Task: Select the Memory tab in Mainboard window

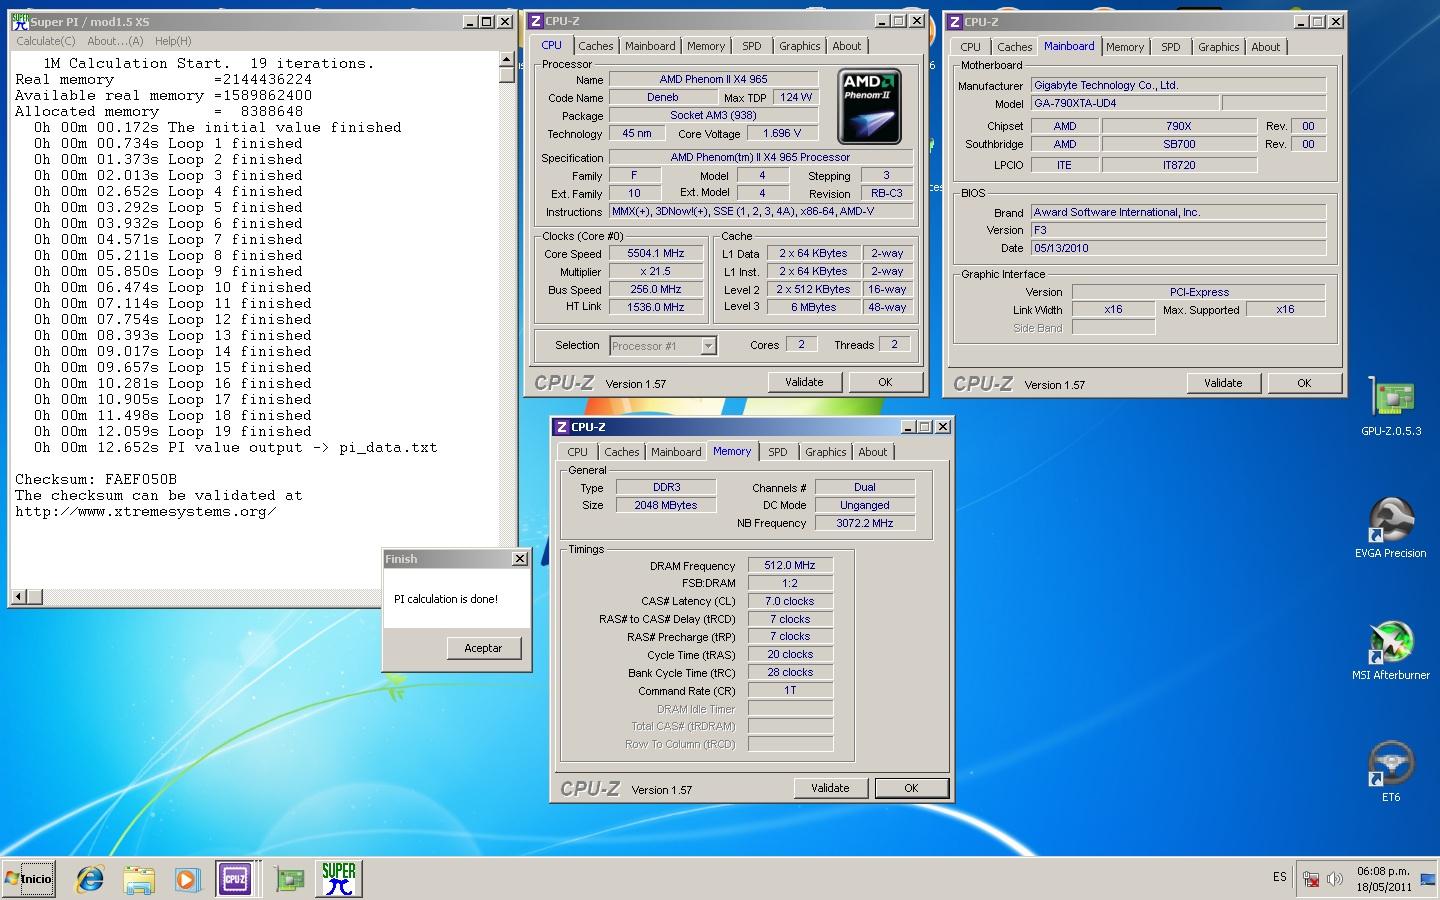Action: [x=1125, y=47]
